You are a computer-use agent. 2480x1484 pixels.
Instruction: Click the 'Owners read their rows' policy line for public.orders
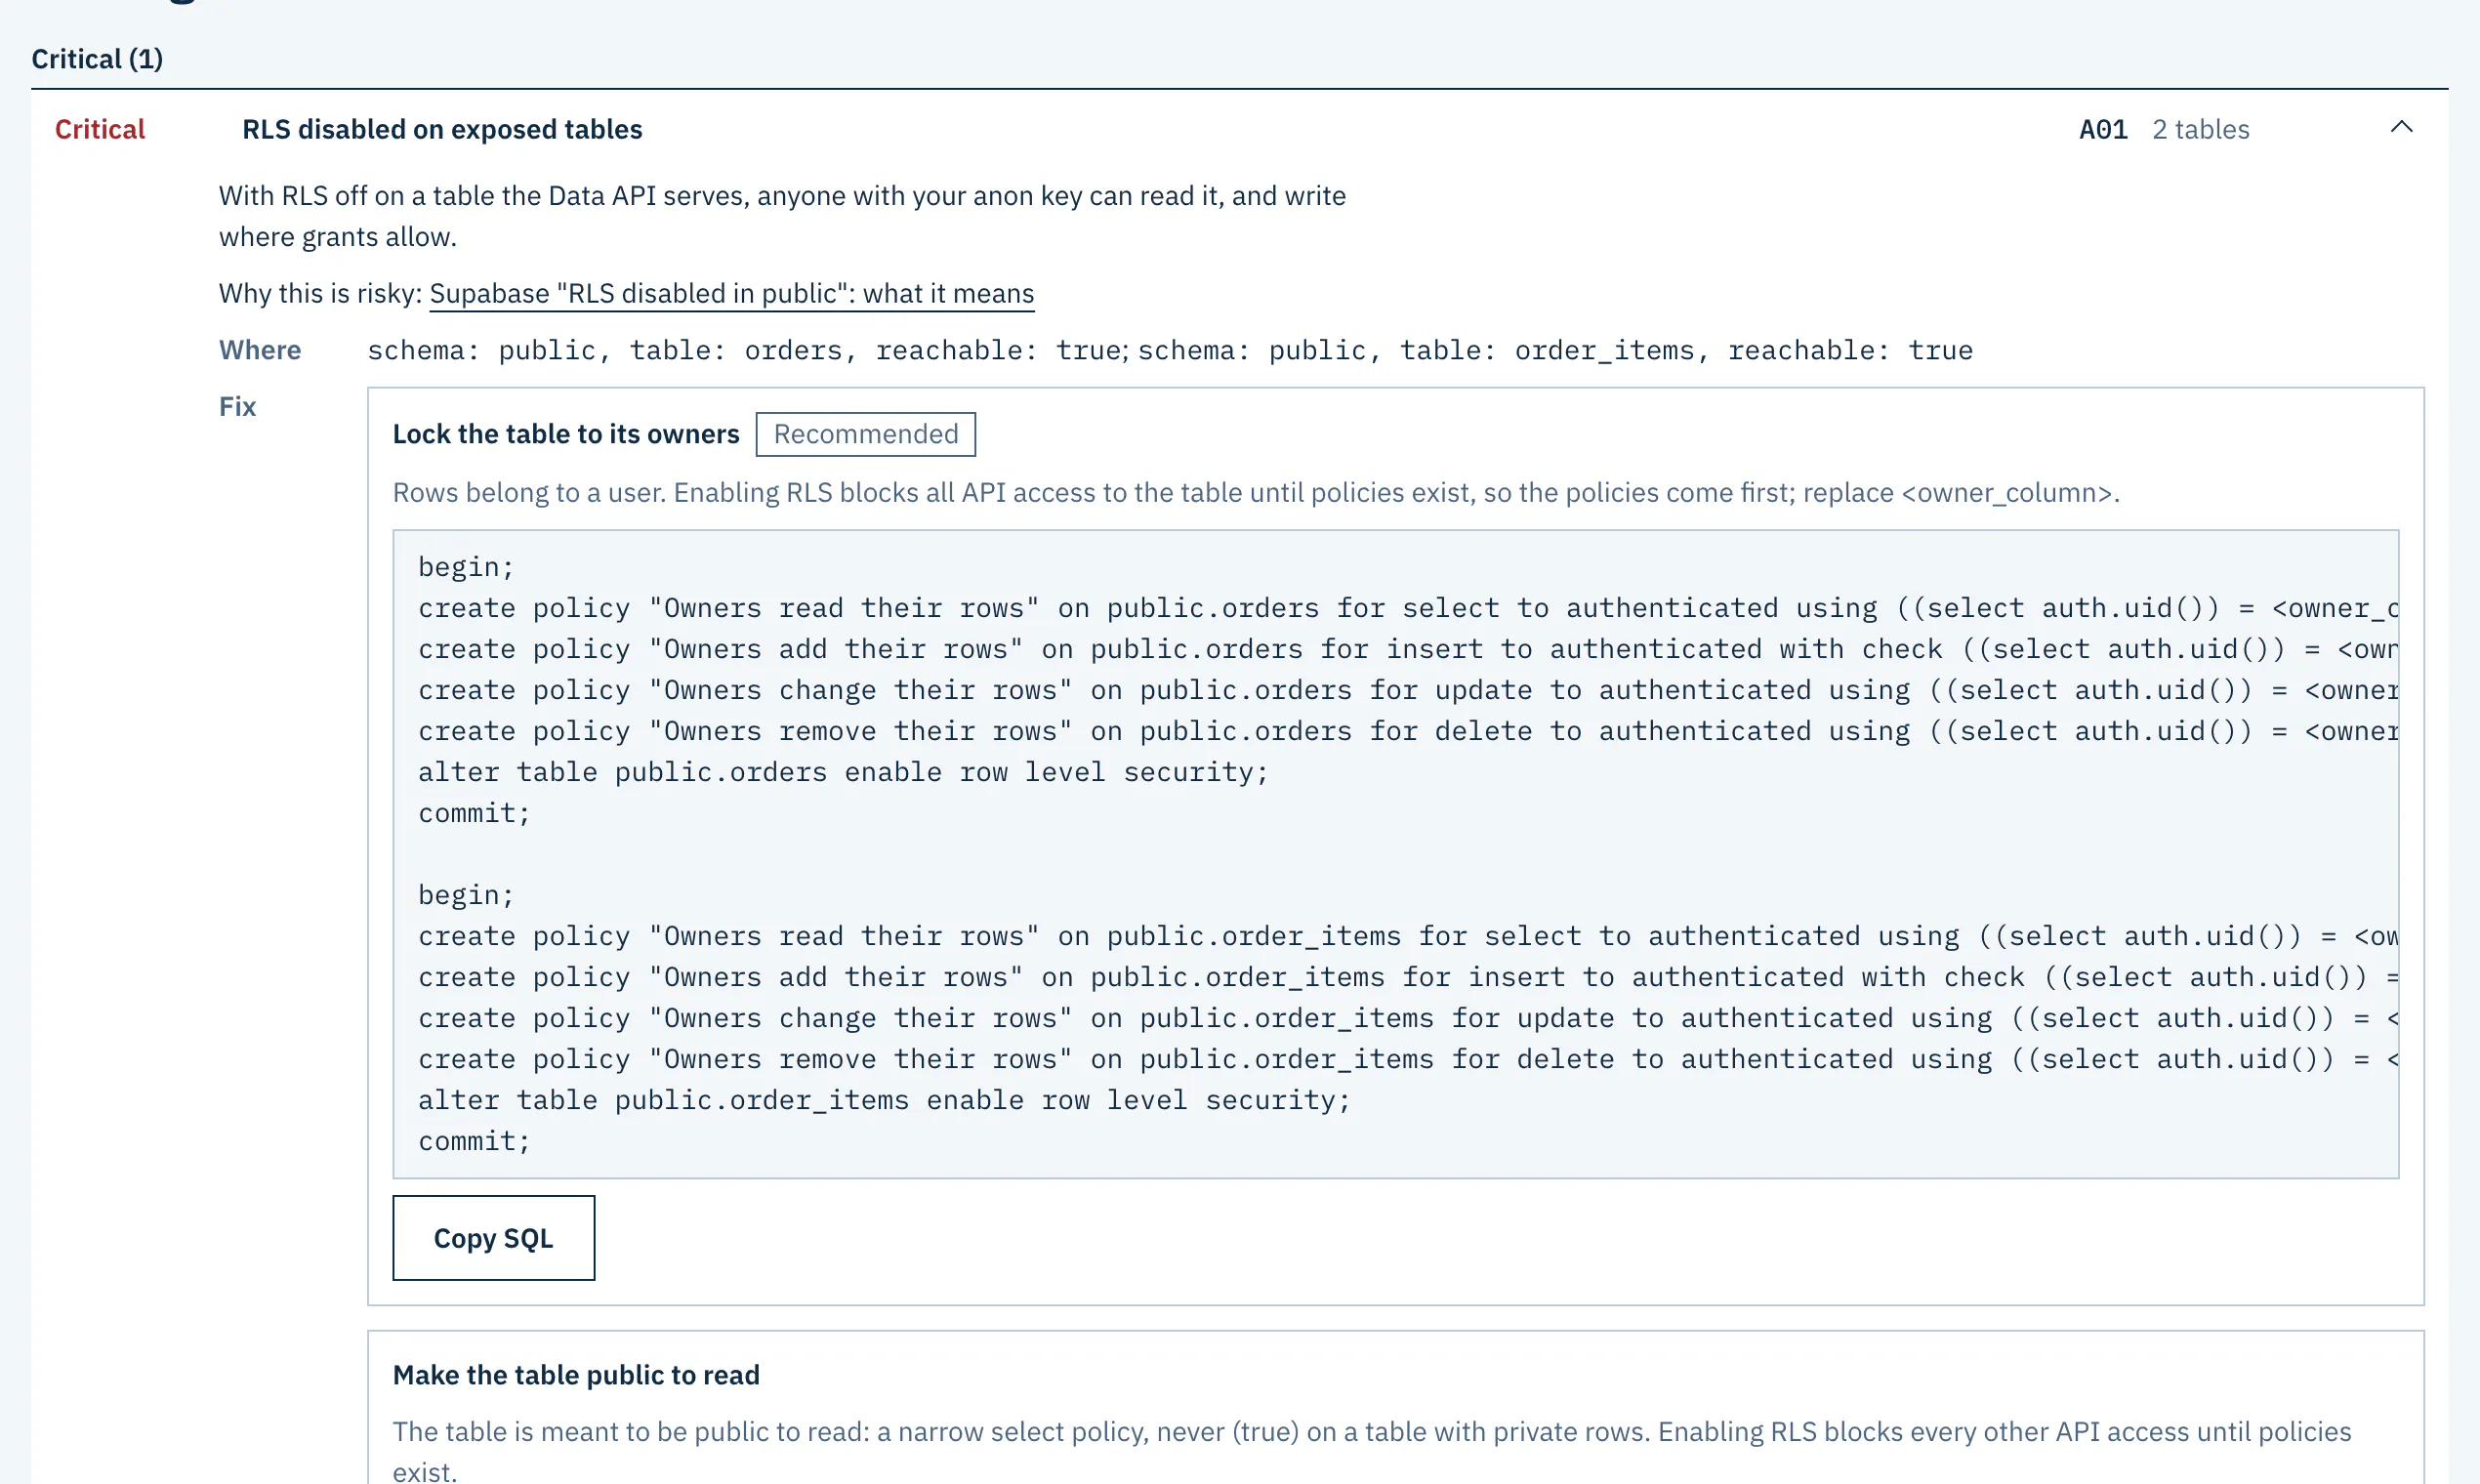click(x=1408, y=608)
